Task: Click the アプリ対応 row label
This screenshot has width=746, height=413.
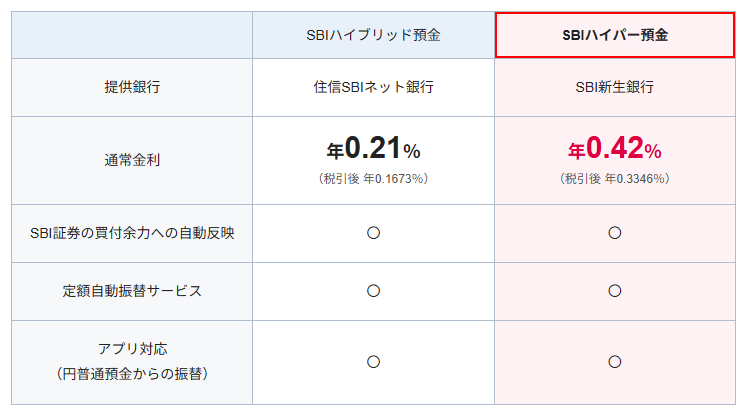Action: tap(132, 349)
